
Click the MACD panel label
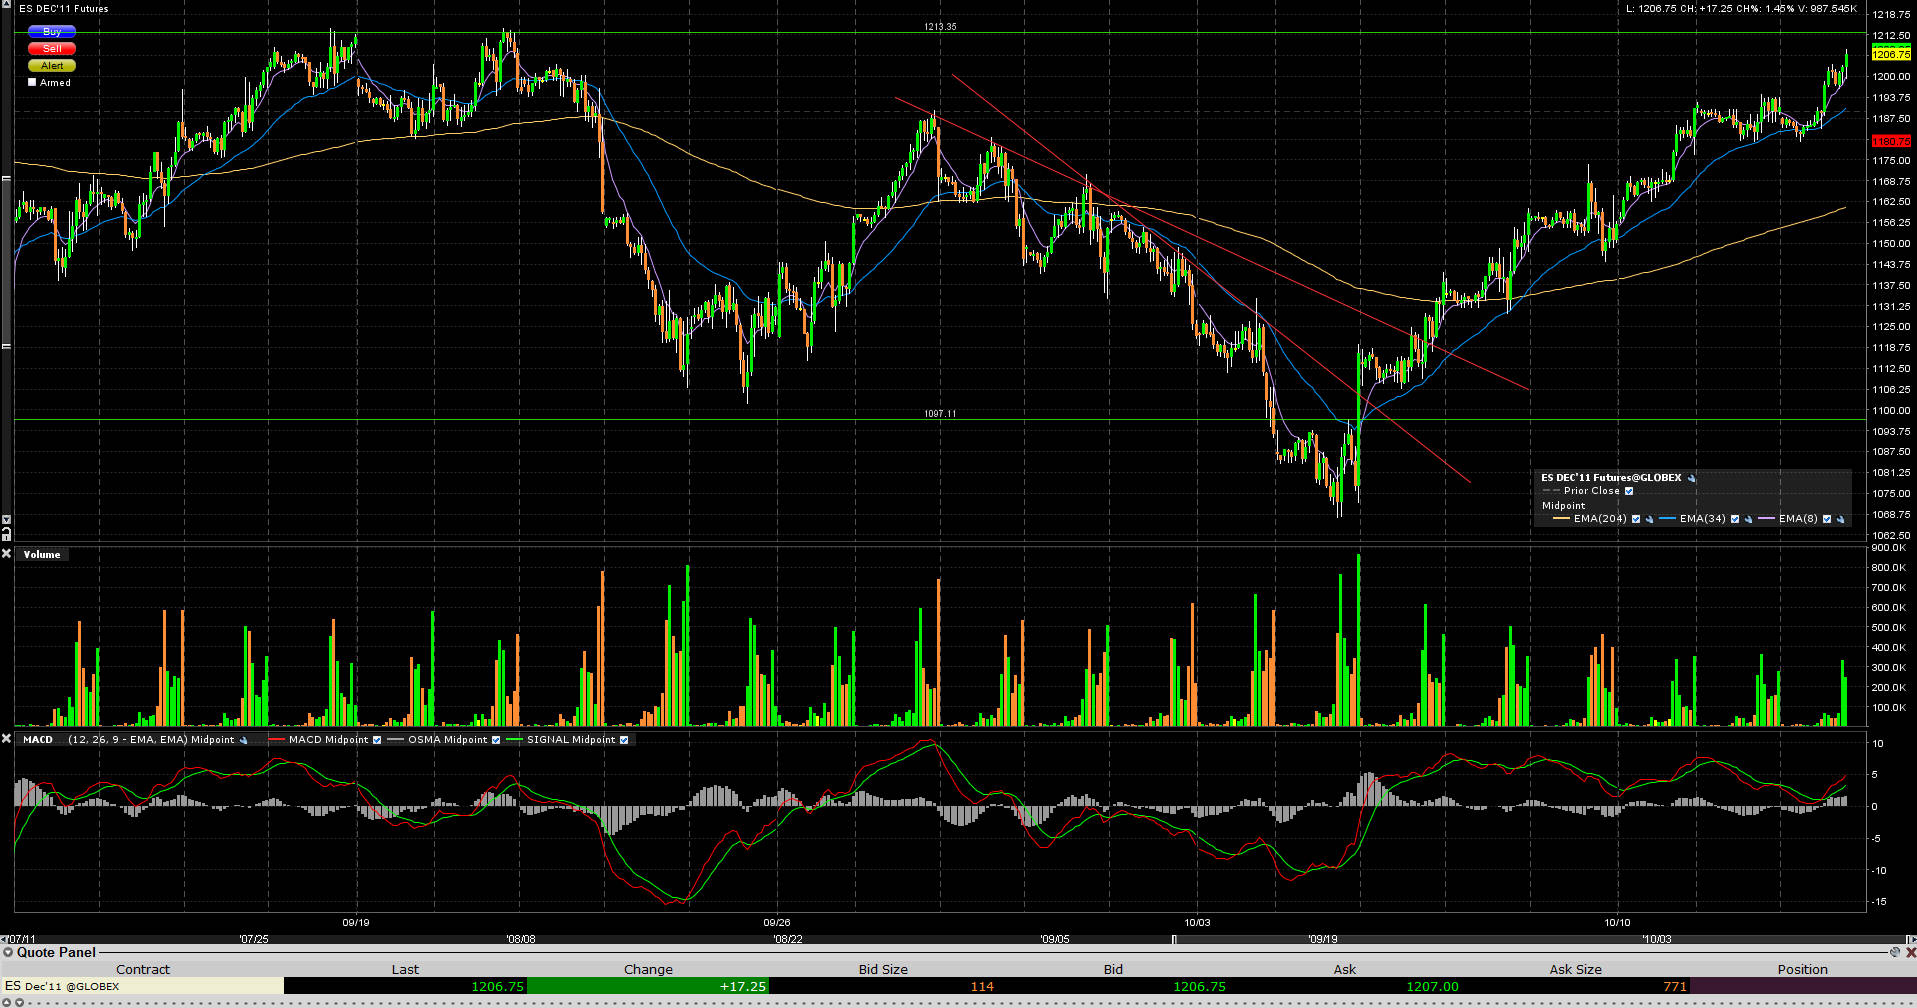click(38, 740)
